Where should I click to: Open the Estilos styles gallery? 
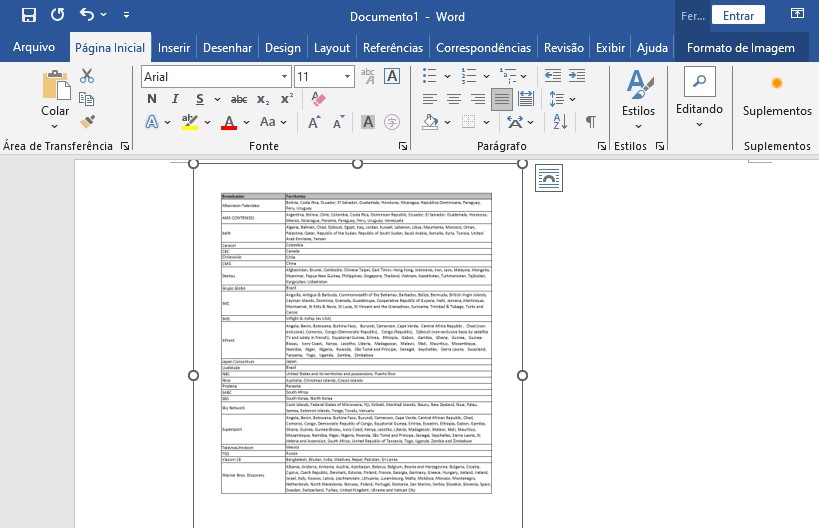638,100
